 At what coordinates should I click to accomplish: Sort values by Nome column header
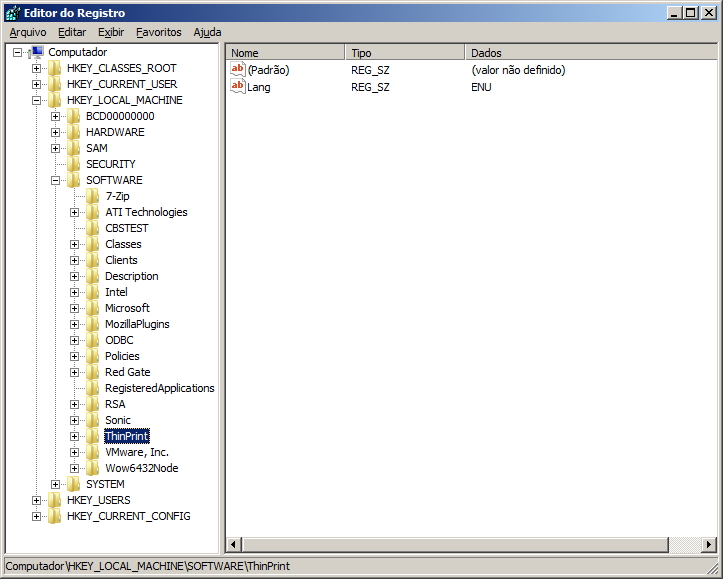point(285,53)
